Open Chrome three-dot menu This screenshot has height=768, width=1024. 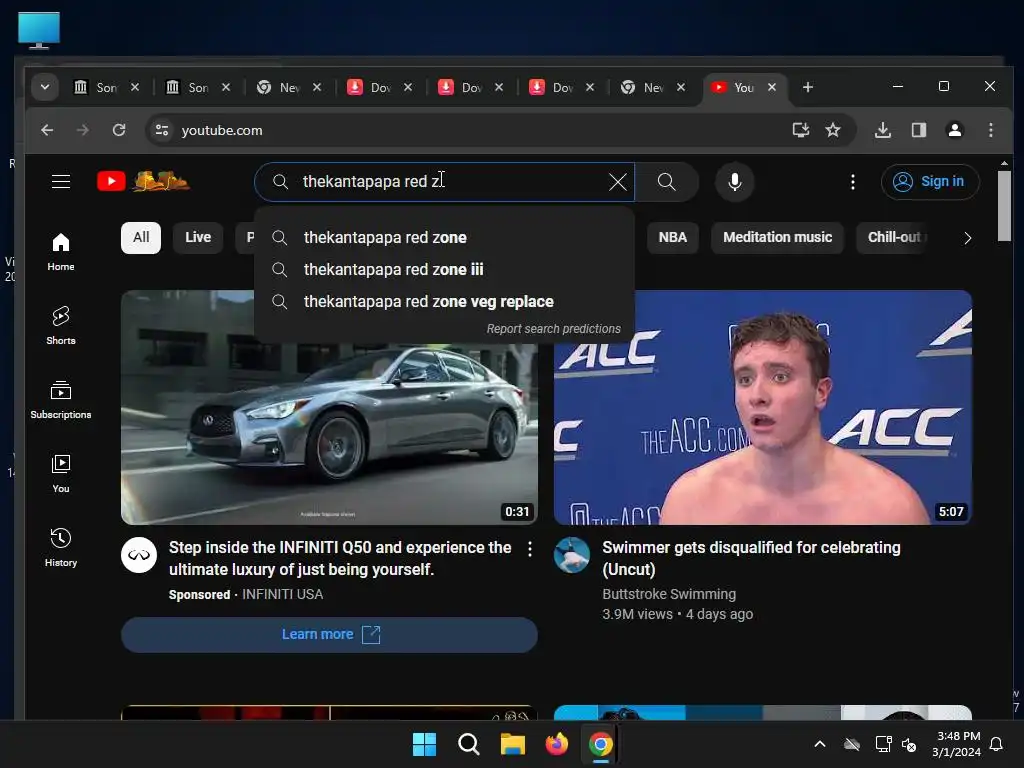(991, 130)
